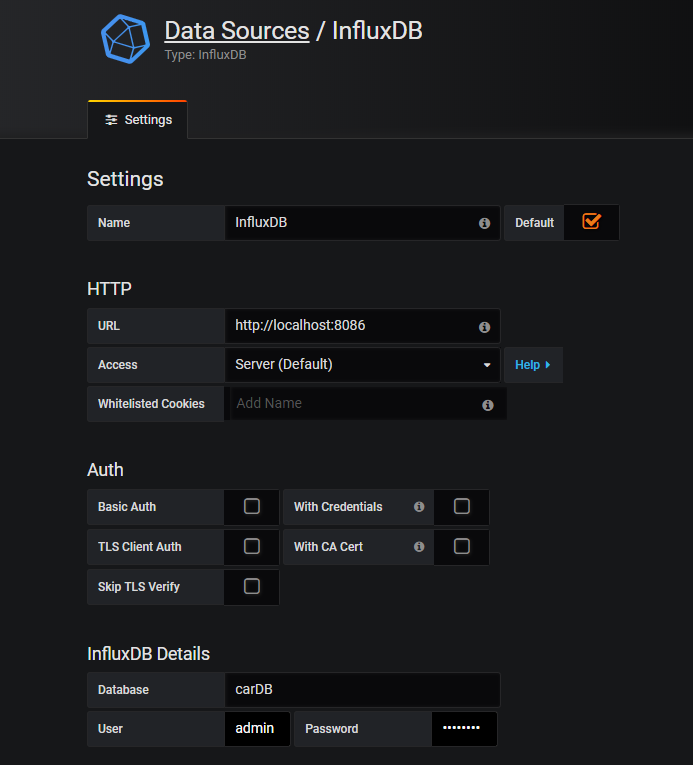Click the info icon in the URL field
Viewport: 693px width, 765px height.
pyautogui.click(x=484, y=327)
